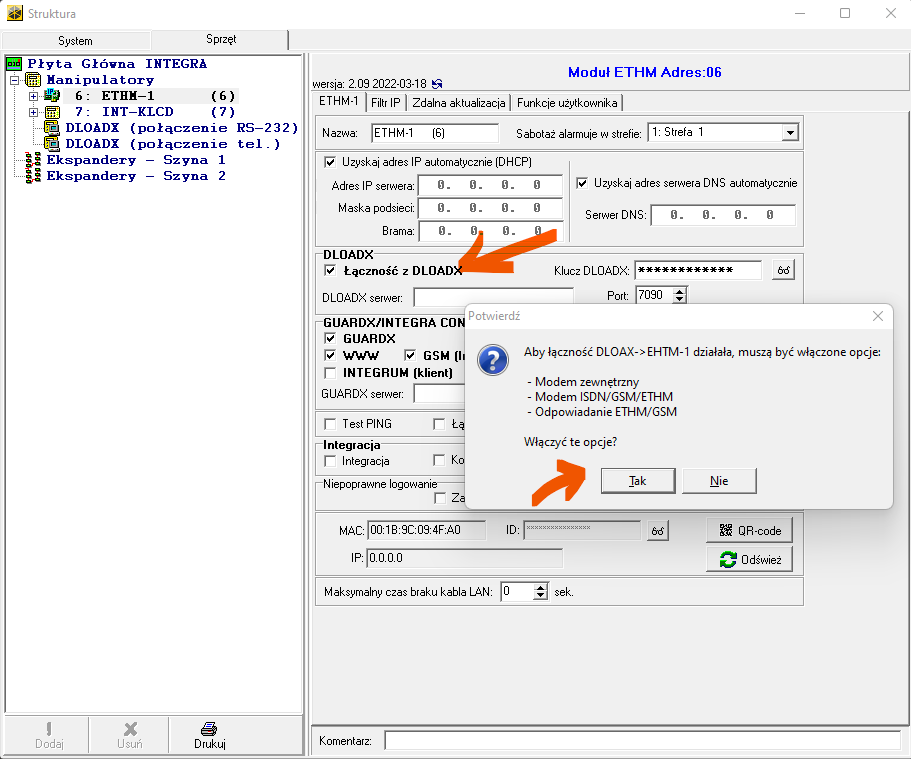The width and height of the screenshot is (911, 759).
Task: Switch to the Filtr IP tab
Action: pos(385,102)
